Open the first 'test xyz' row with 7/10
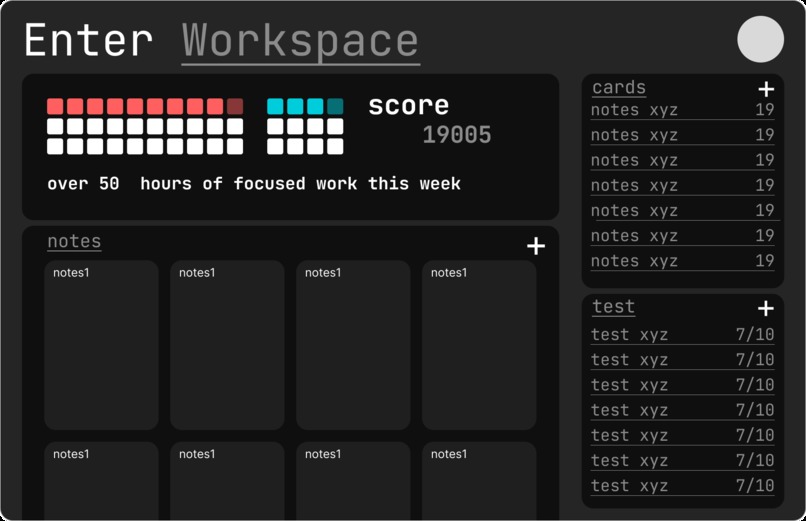Image resolution: width=806 pixels, height=521 pixels. point(683,334)
